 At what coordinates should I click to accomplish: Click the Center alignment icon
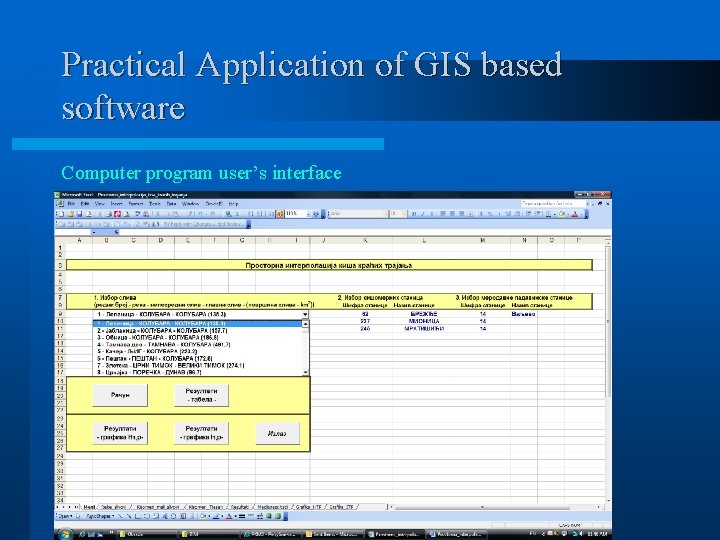coord(452,214)
